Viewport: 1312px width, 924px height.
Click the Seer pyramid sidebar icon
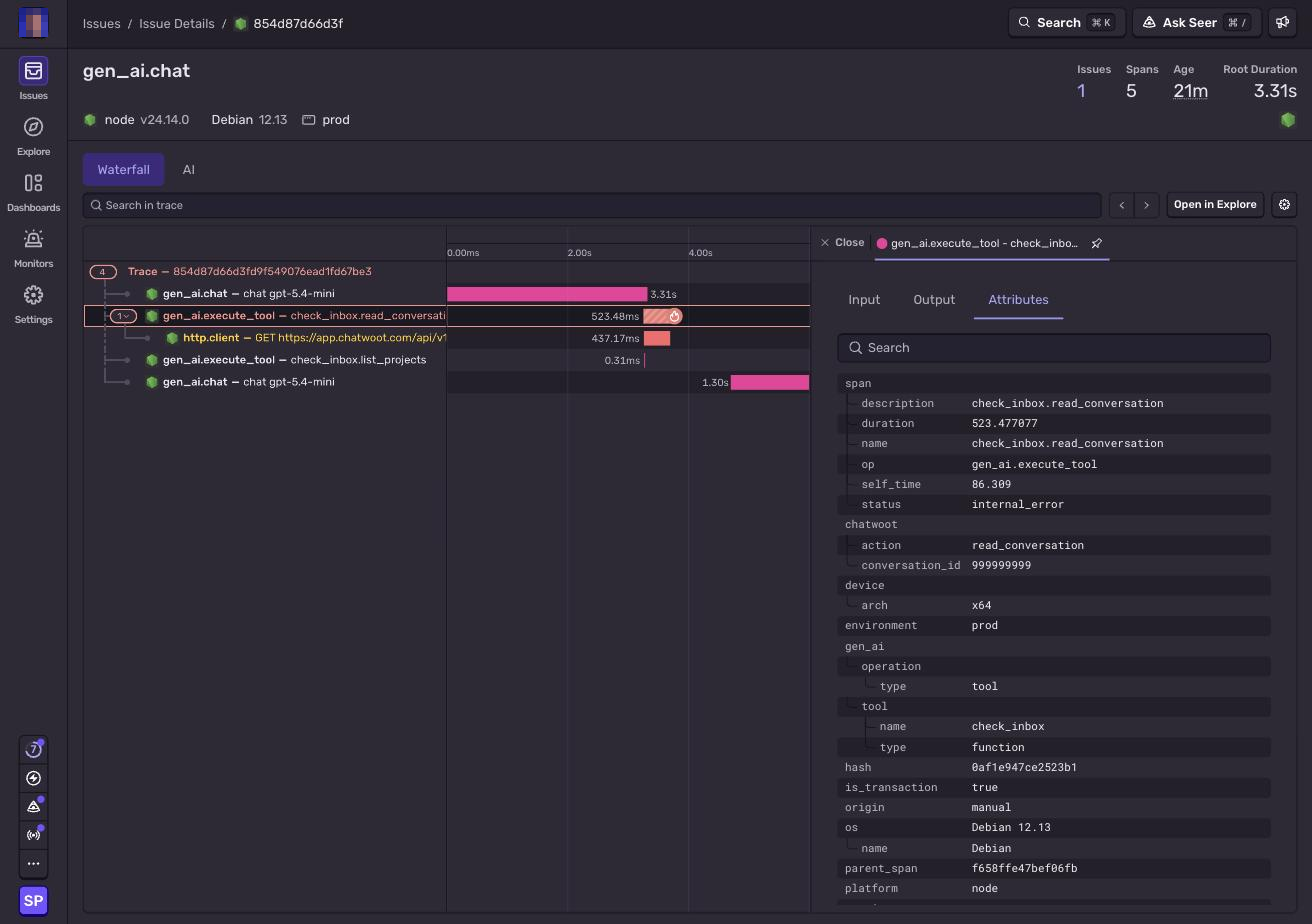click(x=33, y=806)
